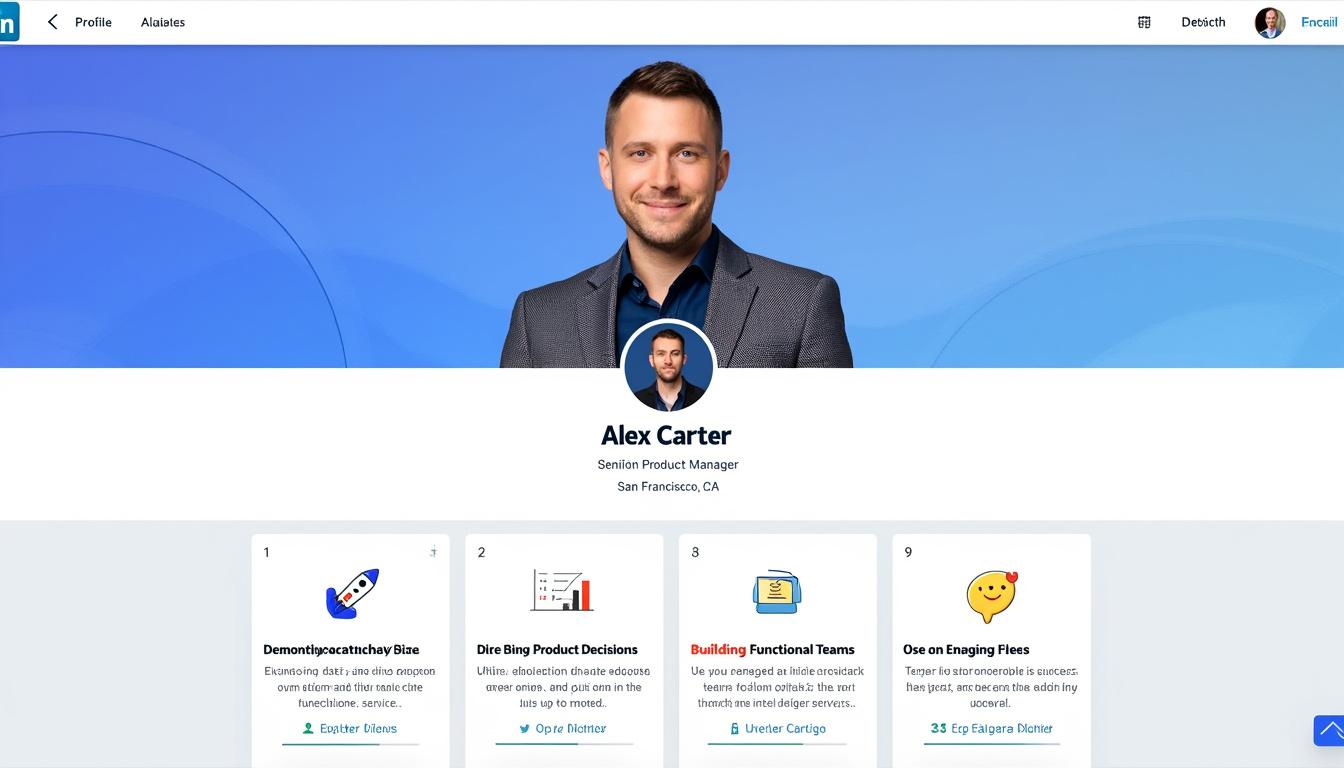Open the Debicth link in header
The width and height of the screenshot is (1344, 768).
[1203, 22]
